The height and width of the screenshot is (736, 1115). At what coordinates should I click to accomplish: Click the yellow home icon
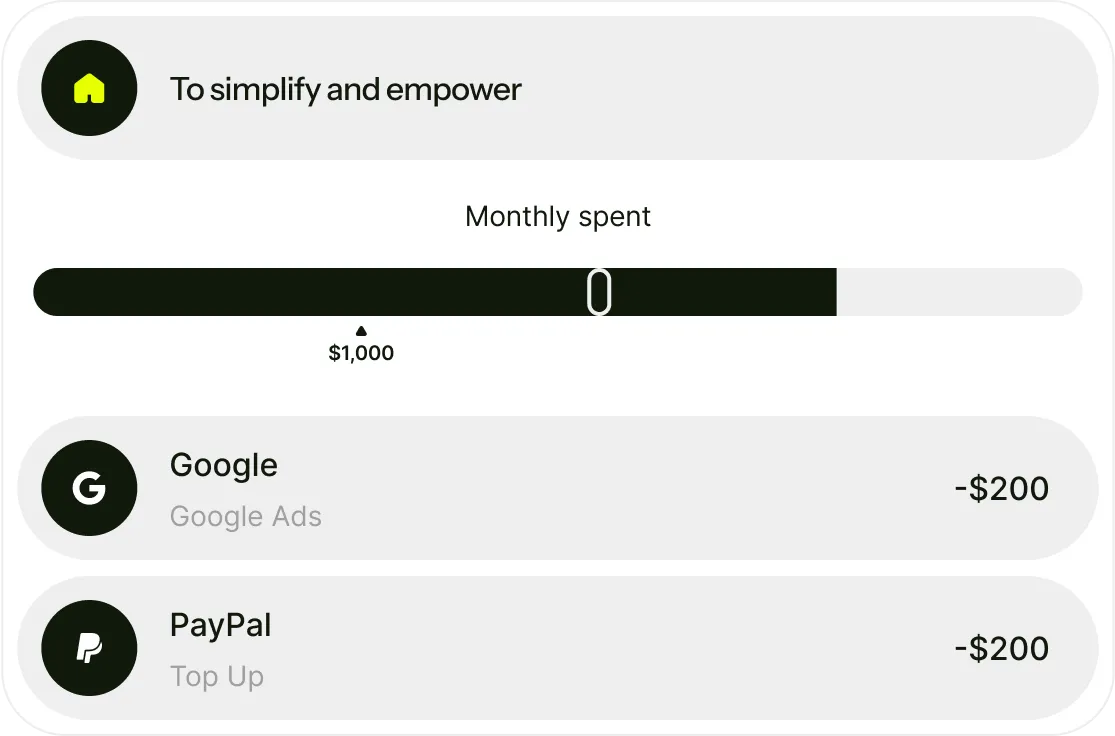89,89
